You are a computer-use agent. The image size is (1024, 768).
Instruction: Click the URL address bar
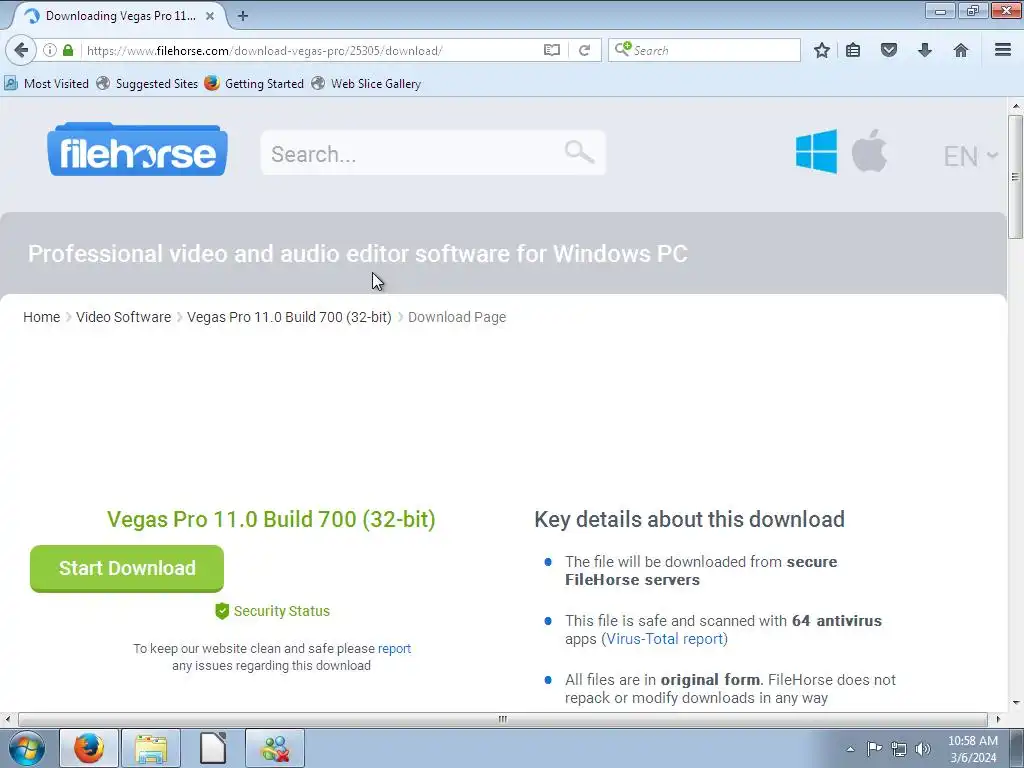click(312, 50)
